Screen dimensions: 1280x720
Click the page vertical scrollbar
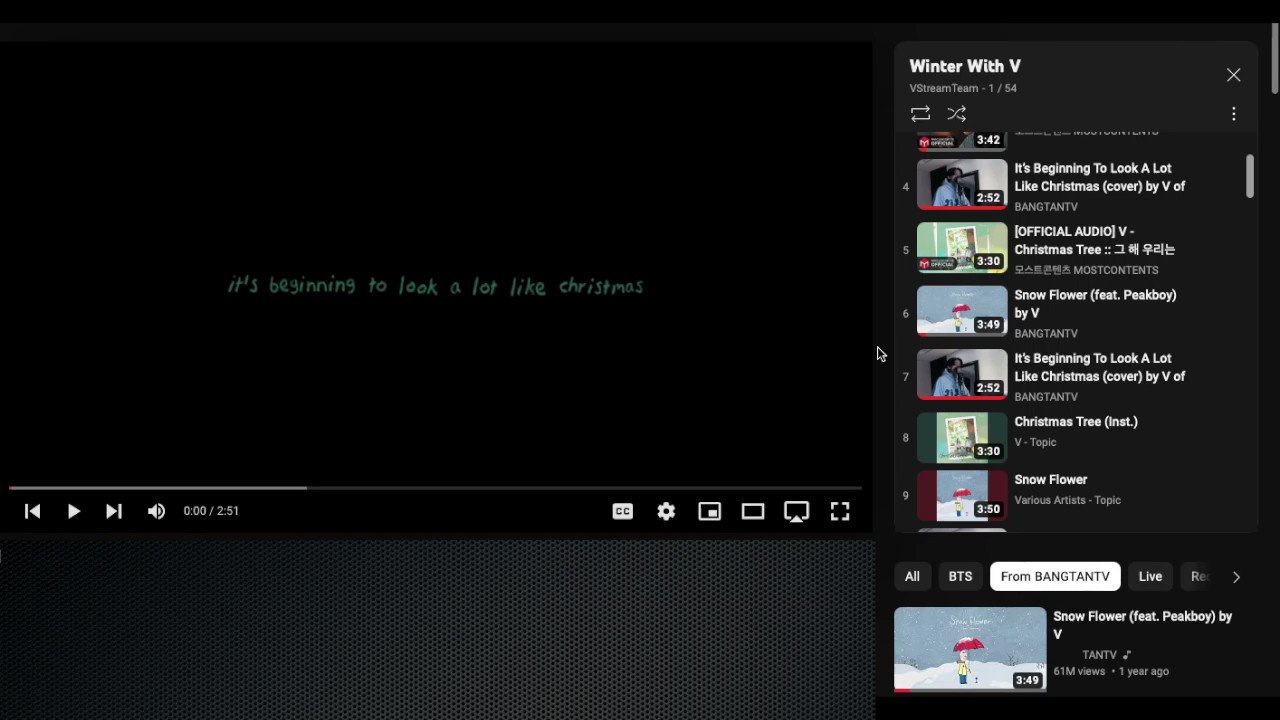click(1274, 60)
